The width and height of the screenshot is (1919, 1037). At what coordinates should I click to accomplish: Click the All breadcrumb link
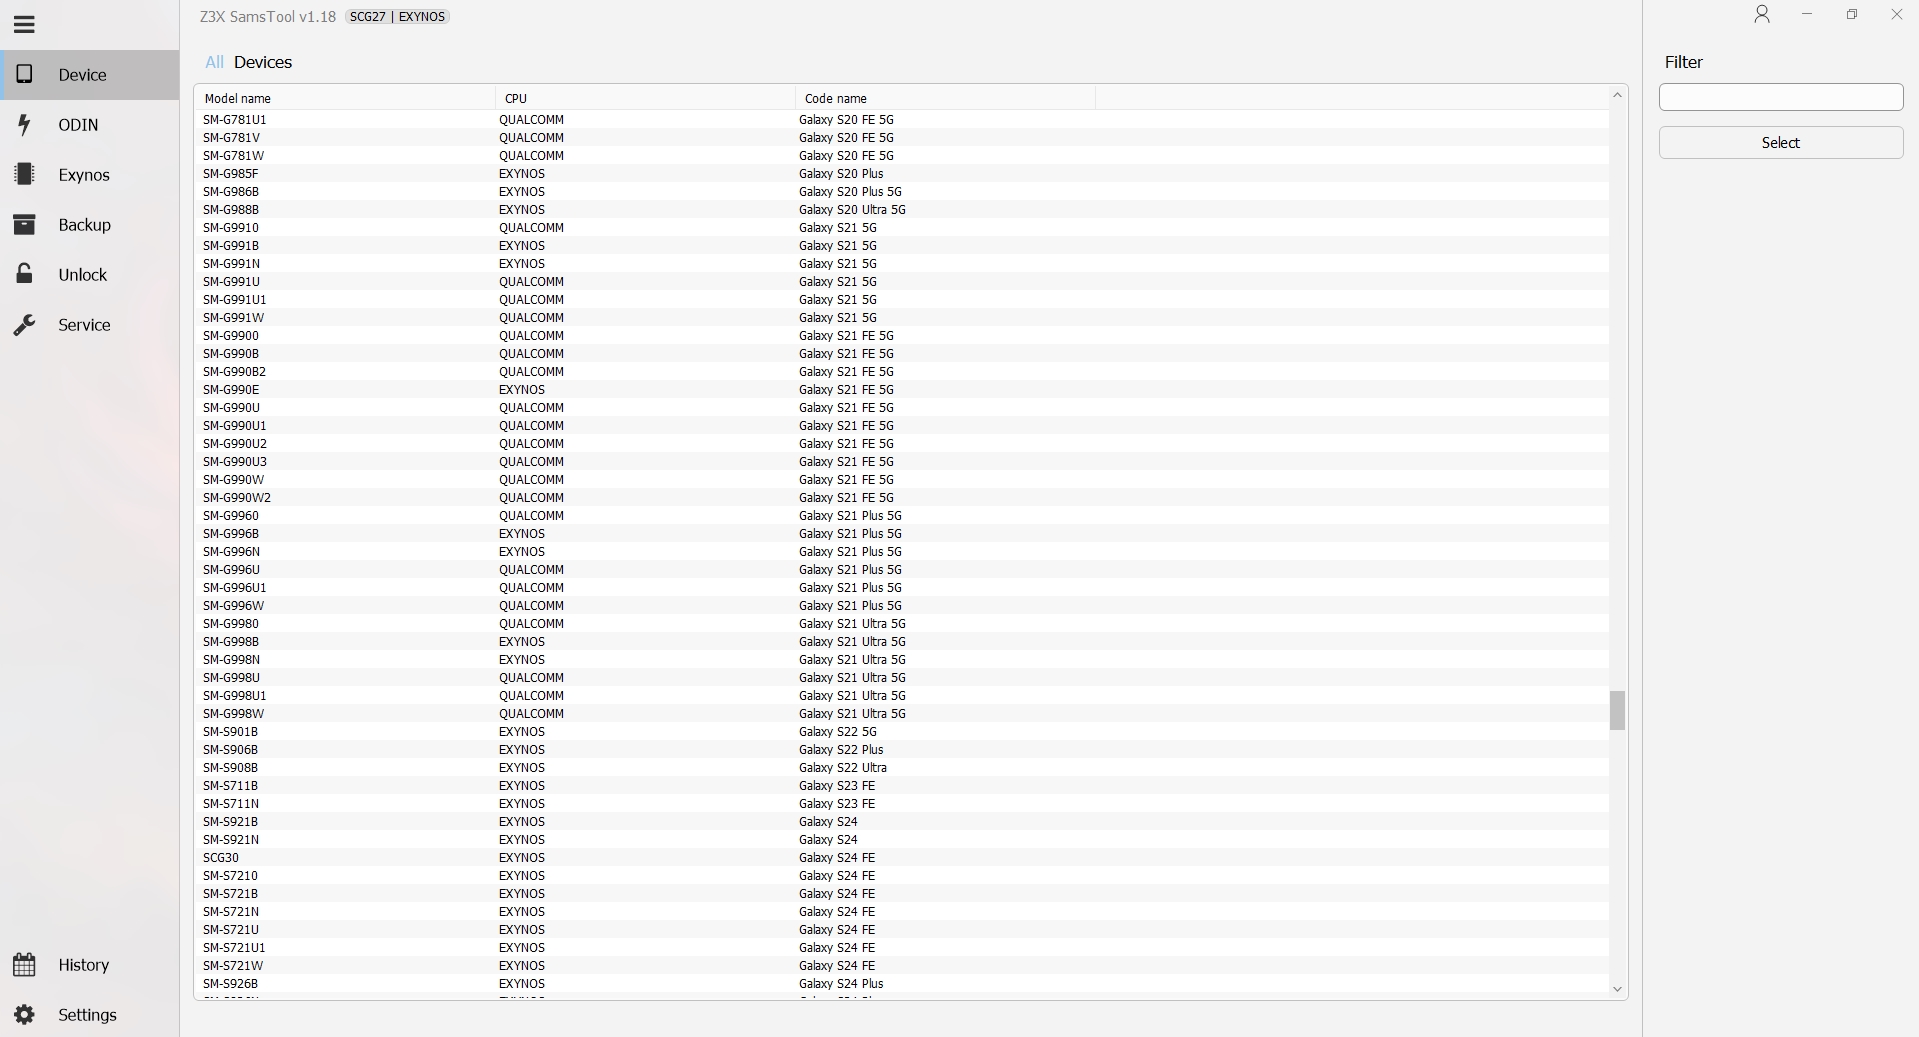tap(214, 62)
